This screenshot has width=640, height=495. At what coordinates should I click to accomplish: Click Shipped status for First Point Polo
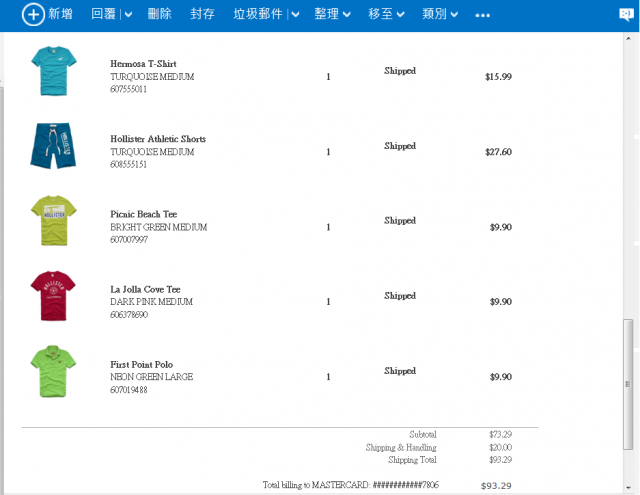(400, 371)
